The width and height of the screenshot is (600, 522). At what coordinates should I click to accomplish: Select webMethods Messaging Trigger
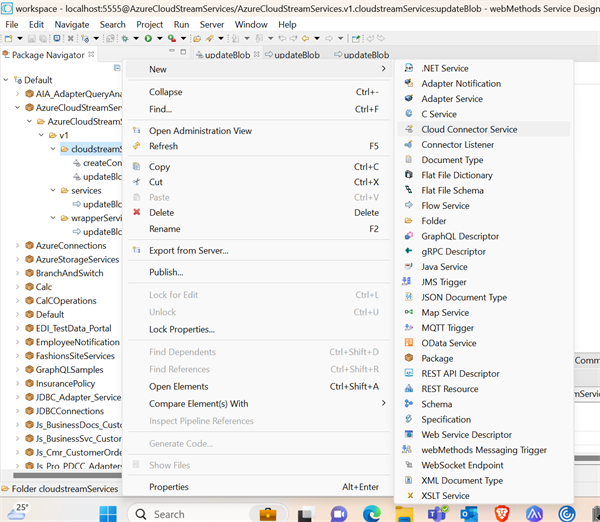484,450
